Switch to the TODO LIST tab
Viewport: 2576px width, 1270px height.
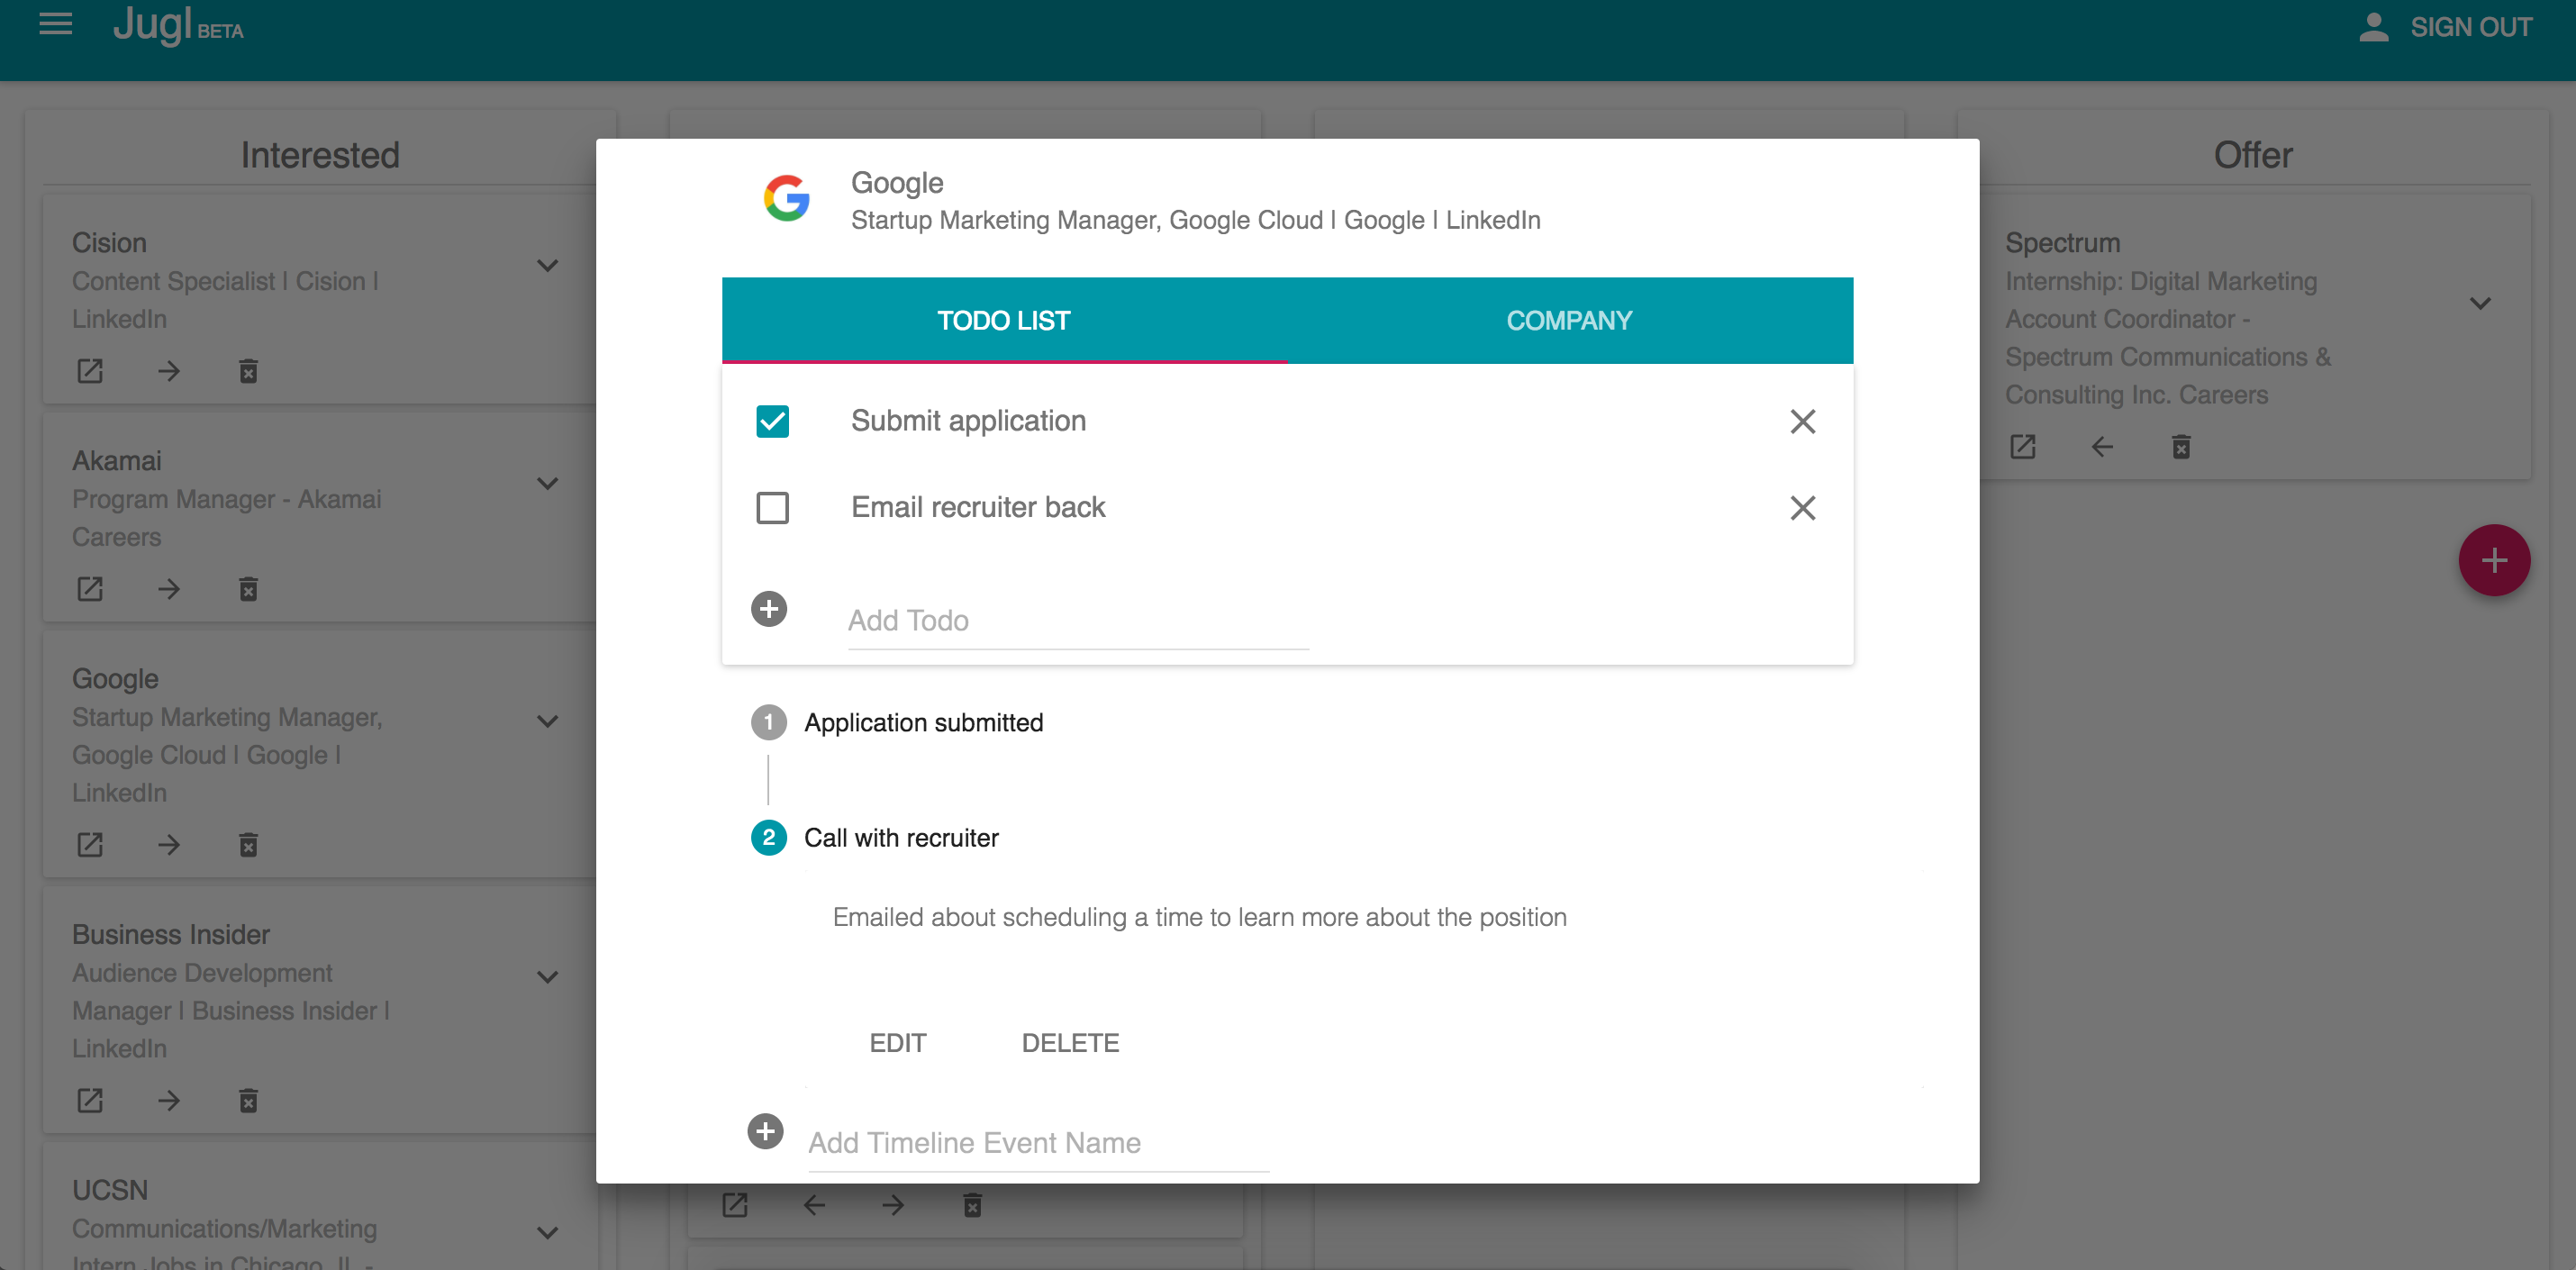(1004, 320)
